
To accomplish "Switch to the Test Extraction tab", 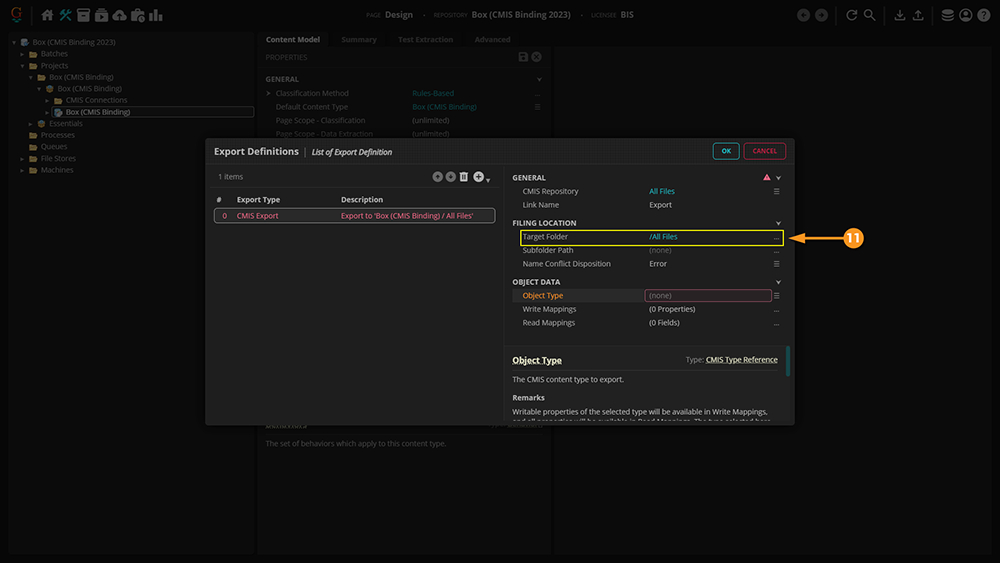I will [x=425, y=40].
